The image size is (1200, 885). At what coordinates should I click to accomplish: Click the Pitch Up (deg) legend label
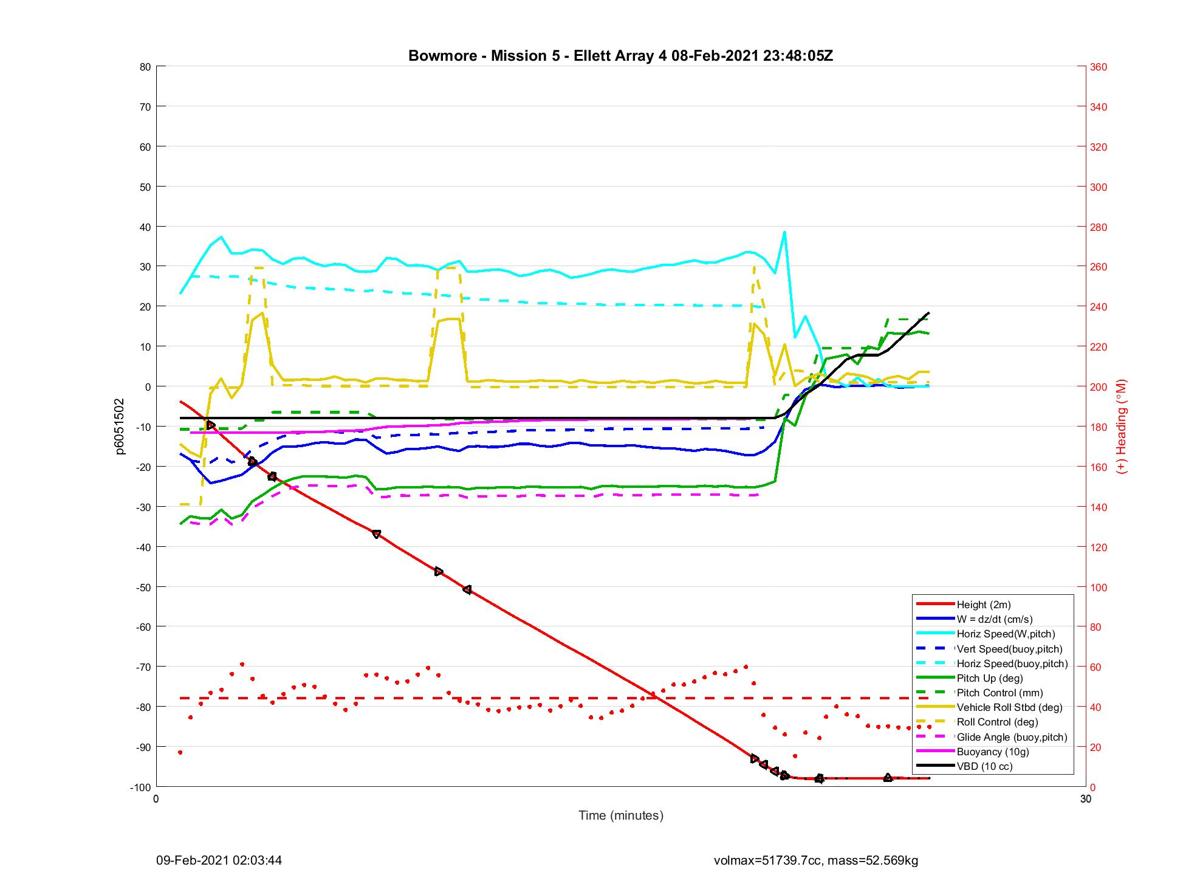(x=992, y=678)
